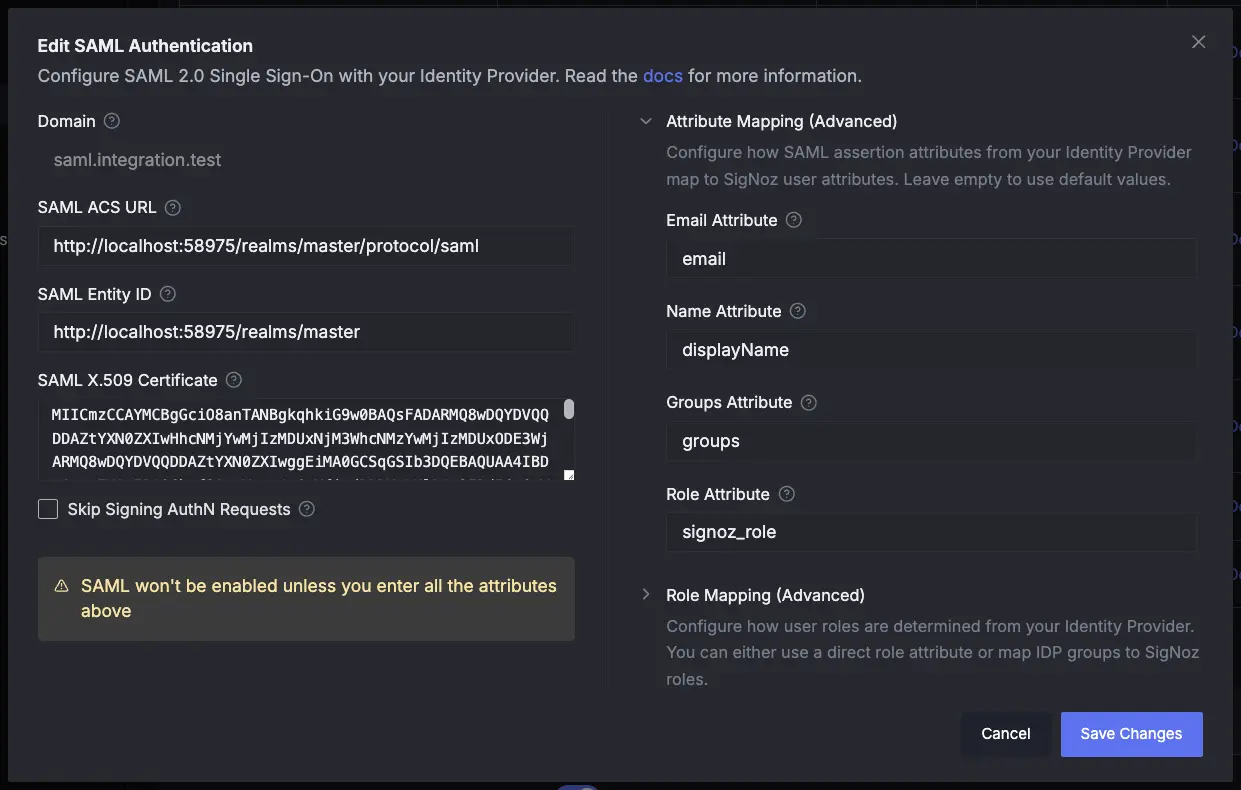The width and height of the screenshot is (1241, 790).
Task: Click the 'SAML won't be enabled' warning text
Action: coord(319,598)
